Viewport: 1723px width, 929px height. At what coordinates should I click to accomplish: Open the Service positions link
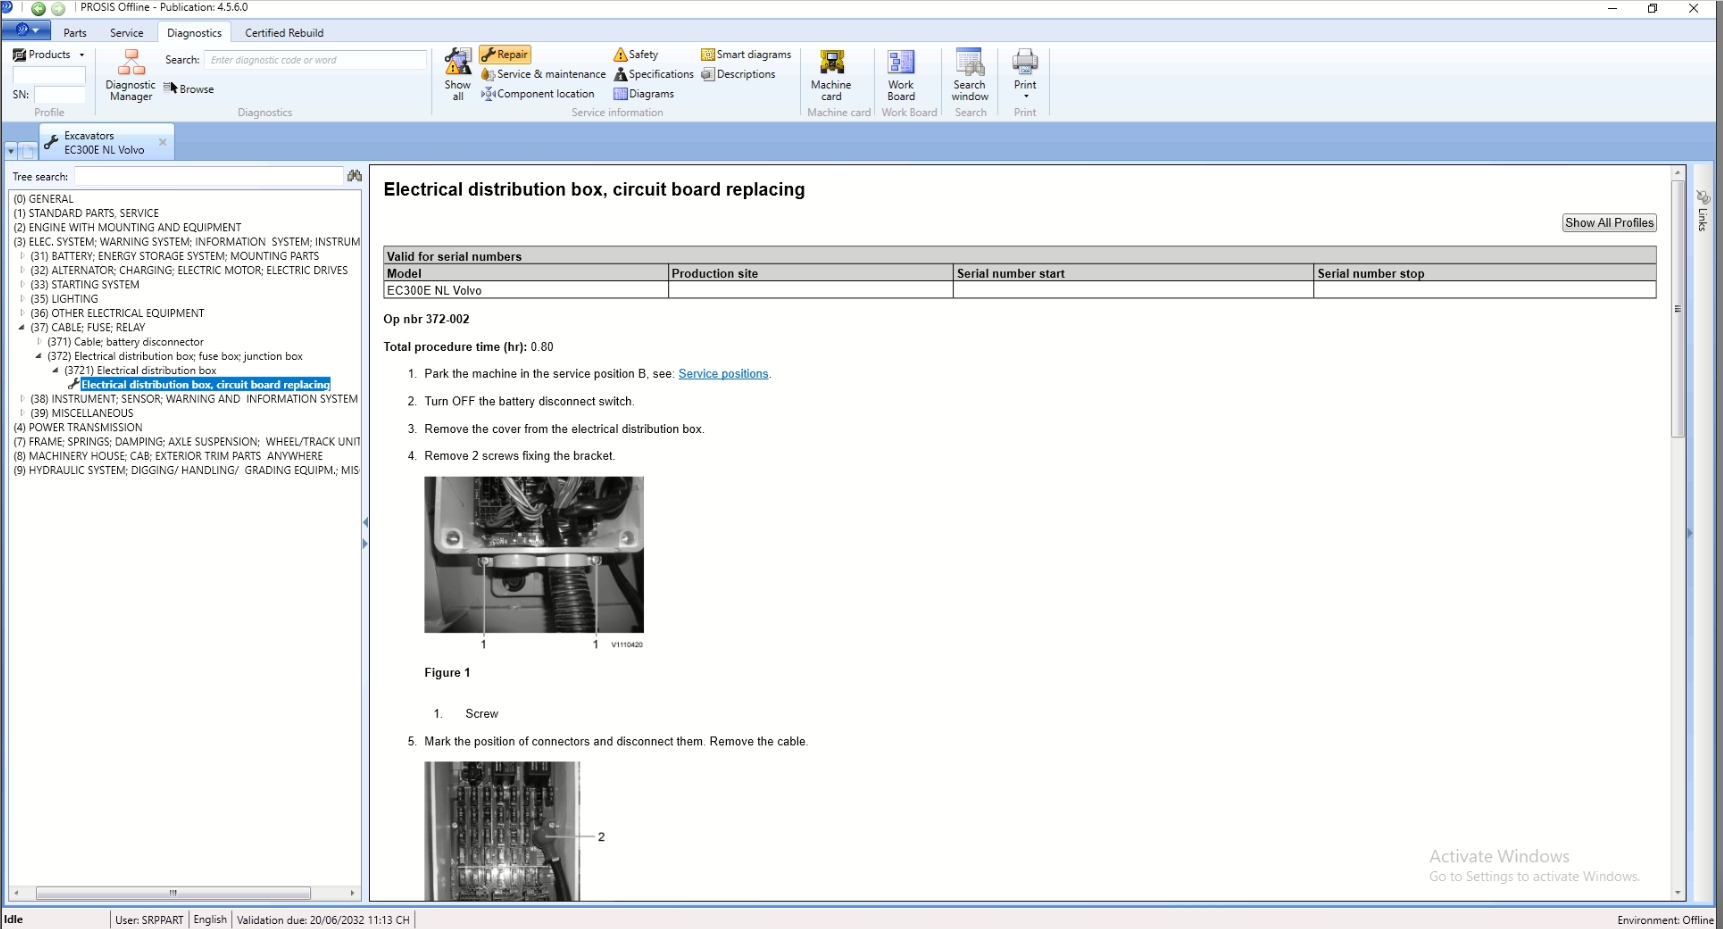723,374
